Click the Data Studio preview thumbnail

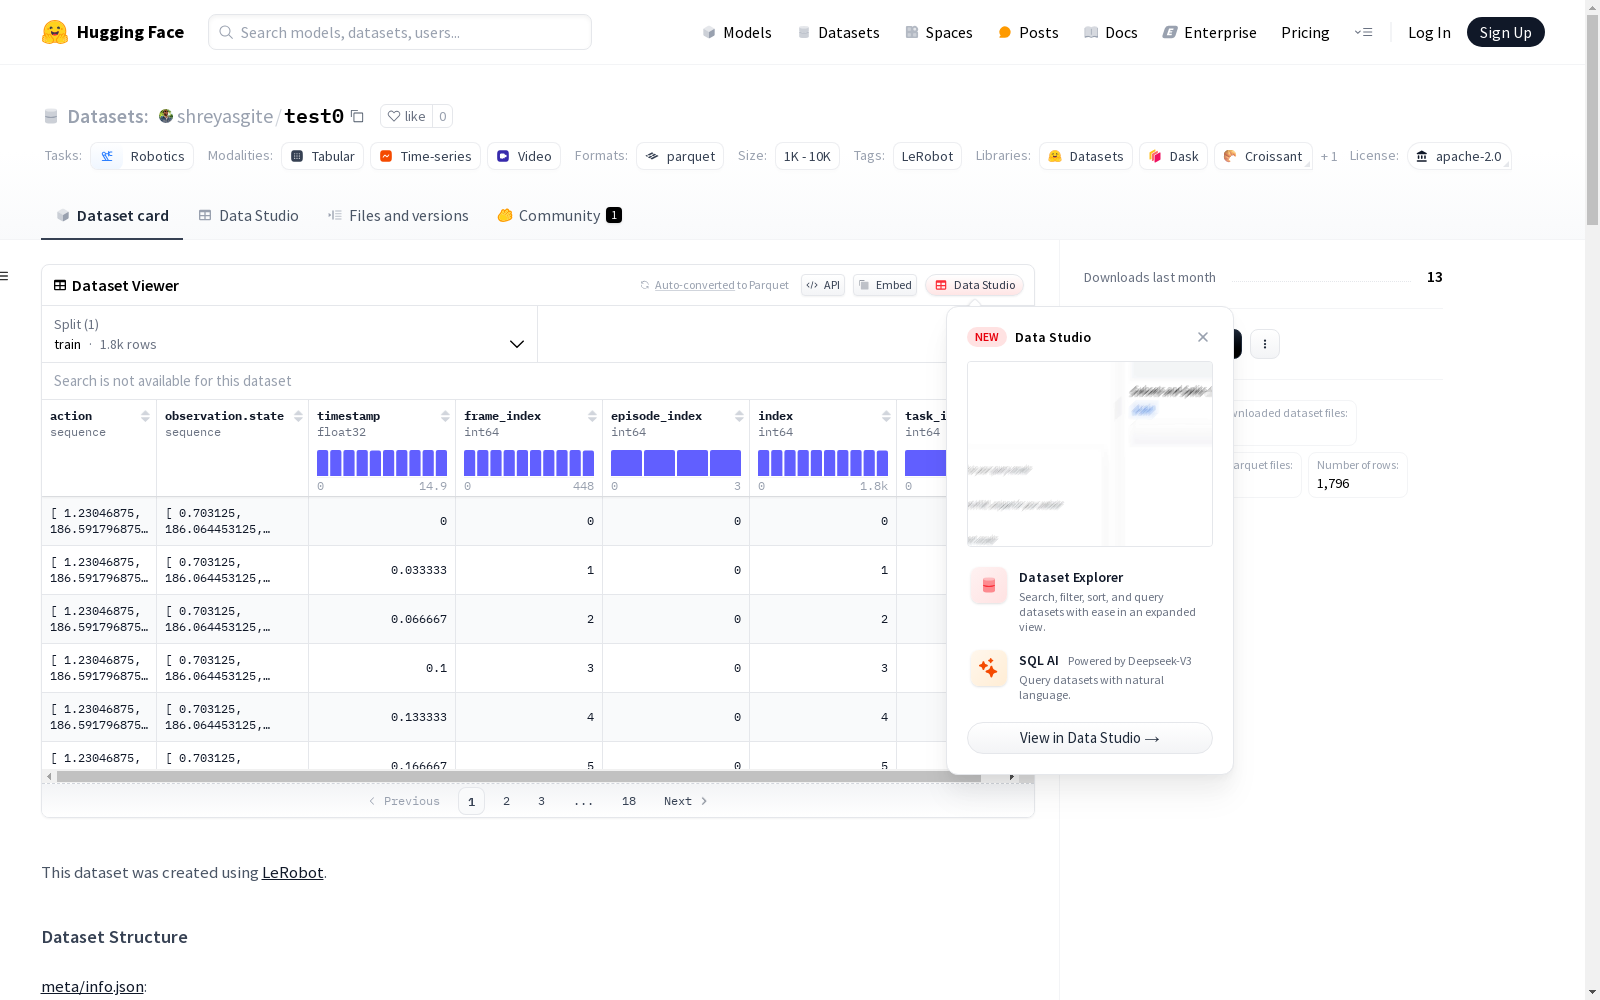(x=1090, y=454)
